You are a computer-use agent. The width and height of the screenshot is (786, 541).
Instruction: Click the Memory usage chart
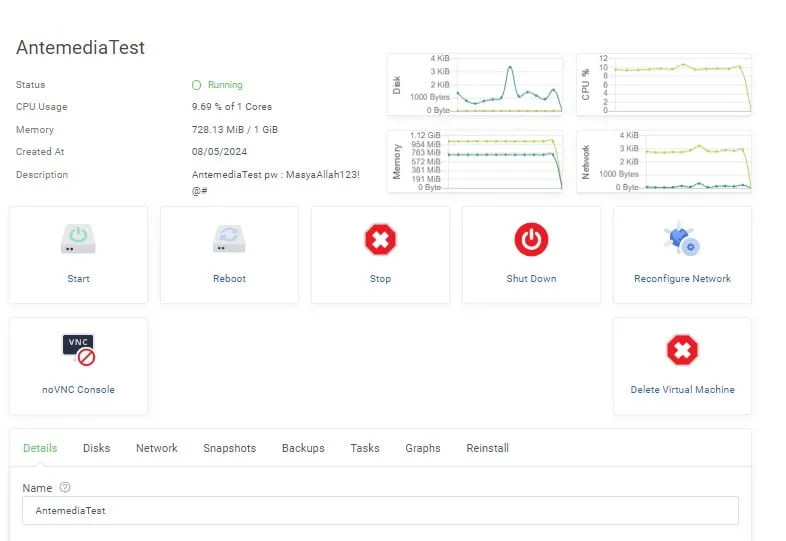(x=476, y=161)
